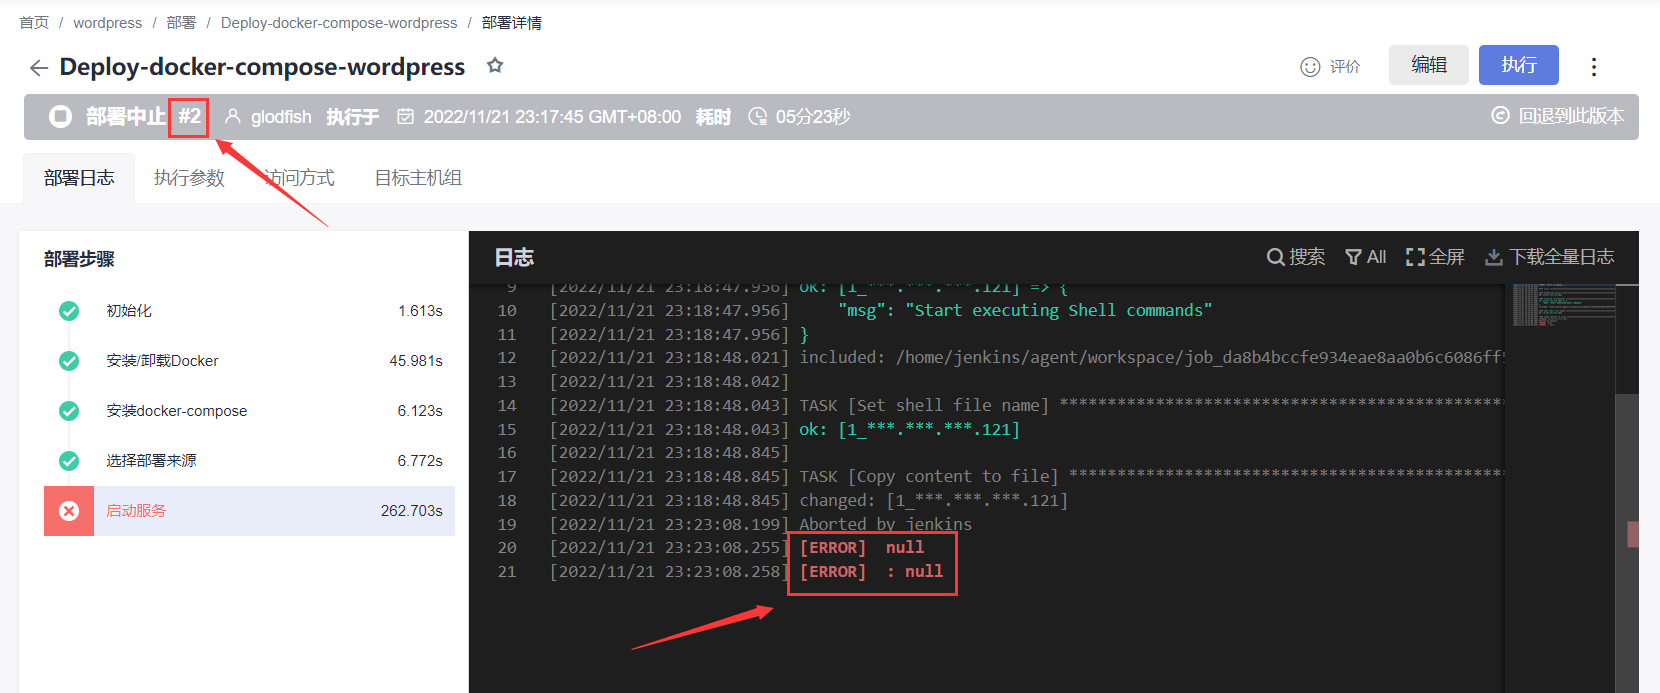This screenshot has height=693, width=1660.
Task: Open the 访问方式 tab
Action: 299,178
